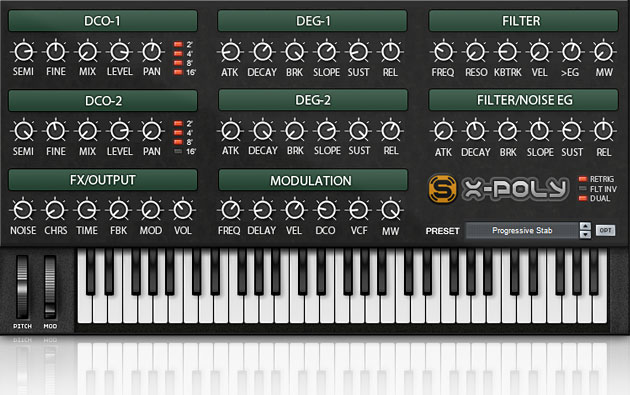Toggle the DCO-2 4' octave LED
Image resolution: width=630 pixels, height=395 pixels.
(178, 133)
